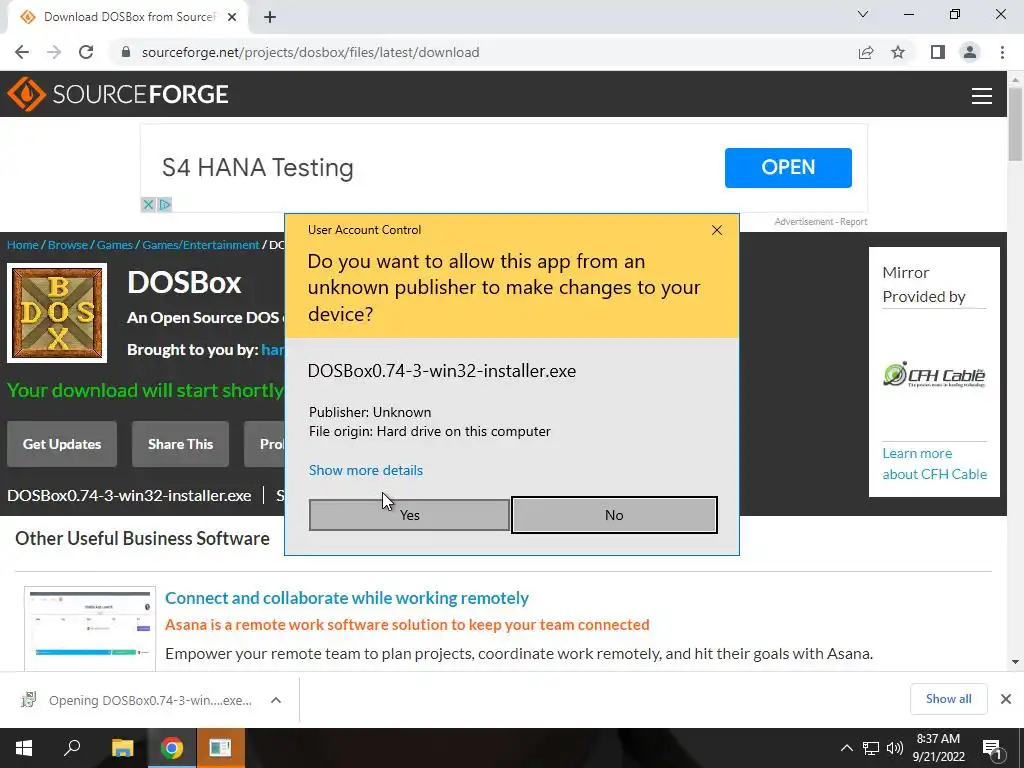1024x768 pixels.
Task: Click the address bar URL field
Action: tap(483, 52)
